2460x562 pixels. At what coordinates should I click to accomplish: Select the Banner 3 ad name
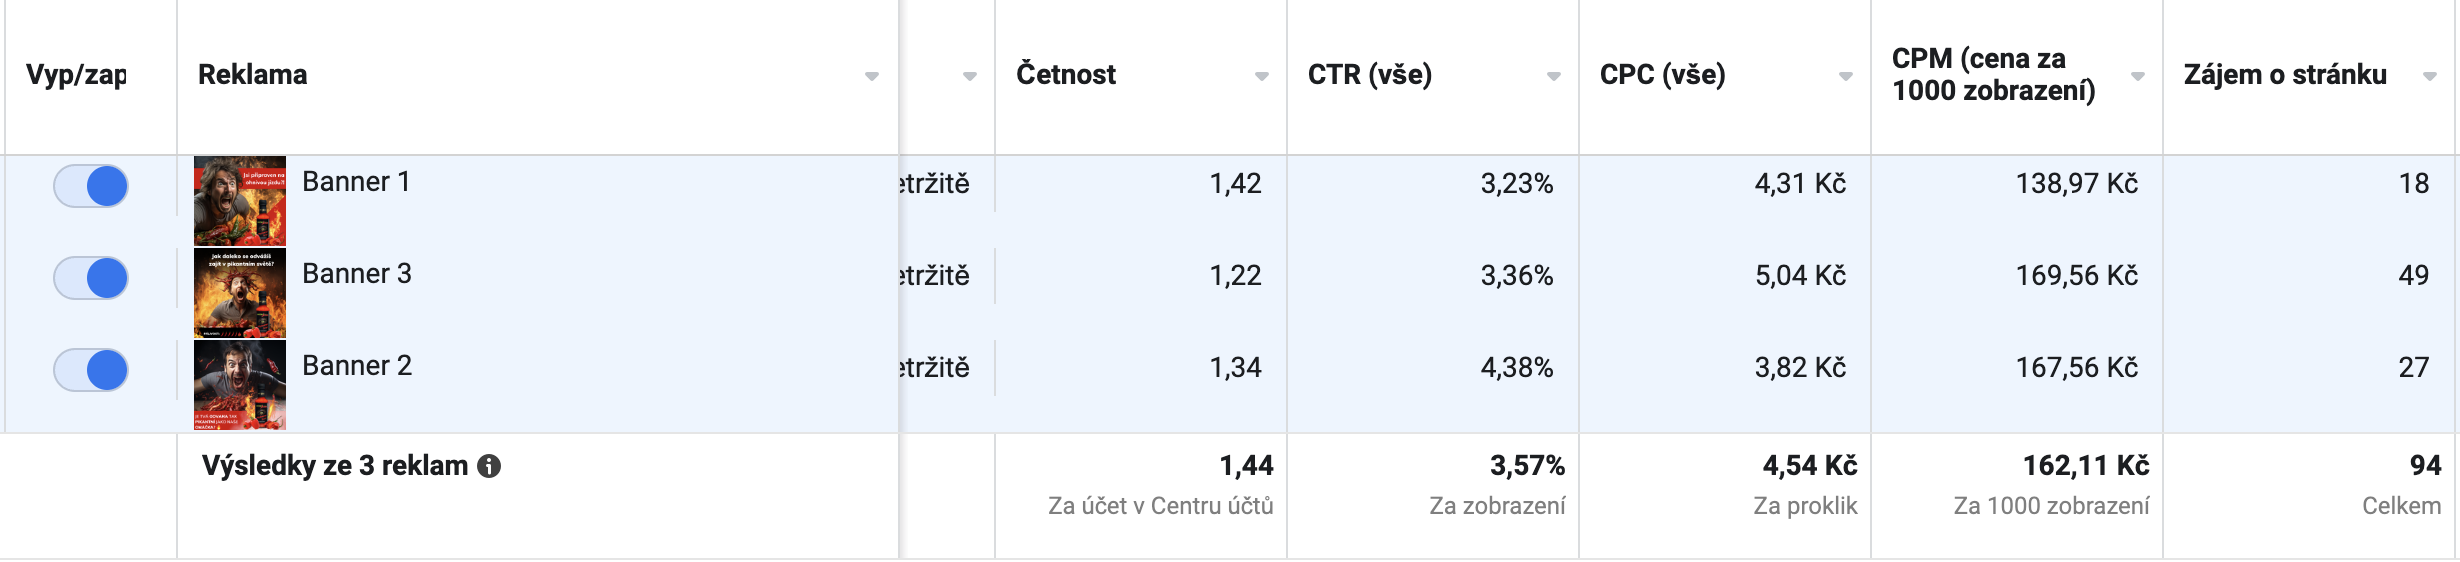357,274
